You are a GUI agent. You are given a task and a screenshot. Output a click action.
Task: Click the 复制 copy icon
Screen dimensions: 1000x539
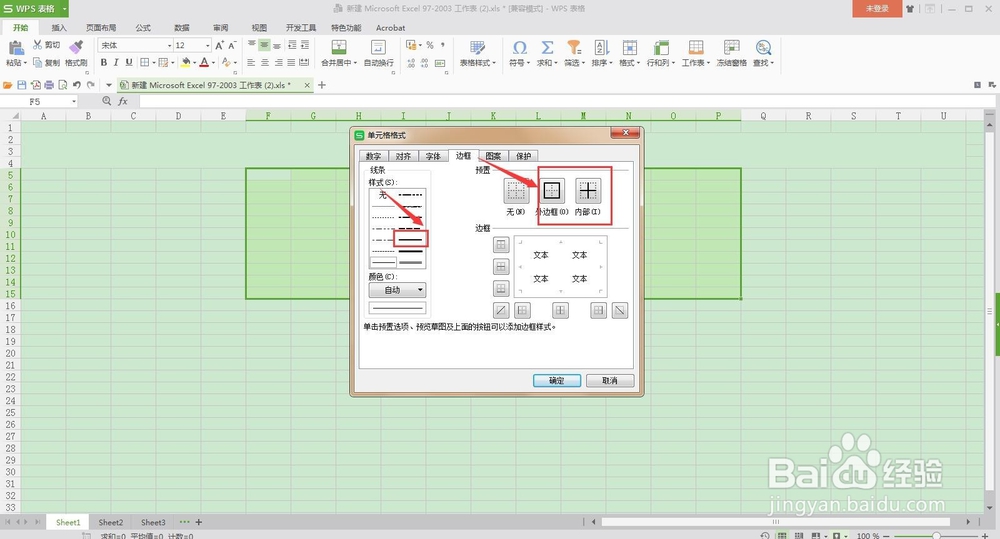coord(38,63)
